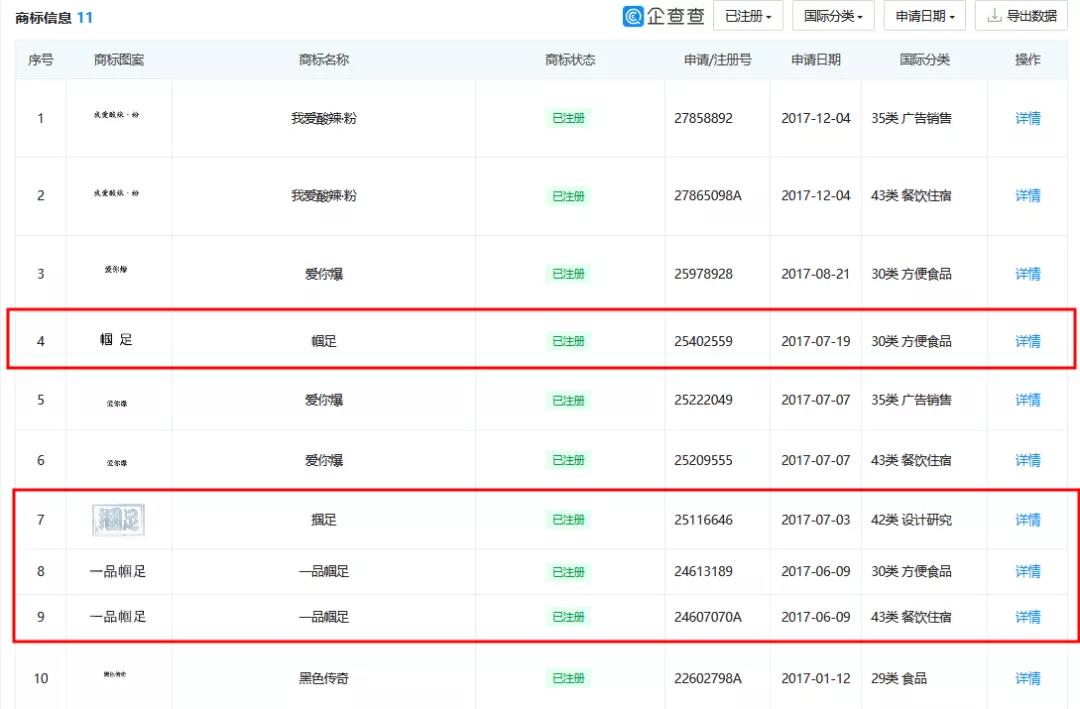Click the 帼足 trademark image in row 7
1080x709 pixels.
tap(118, 520)
